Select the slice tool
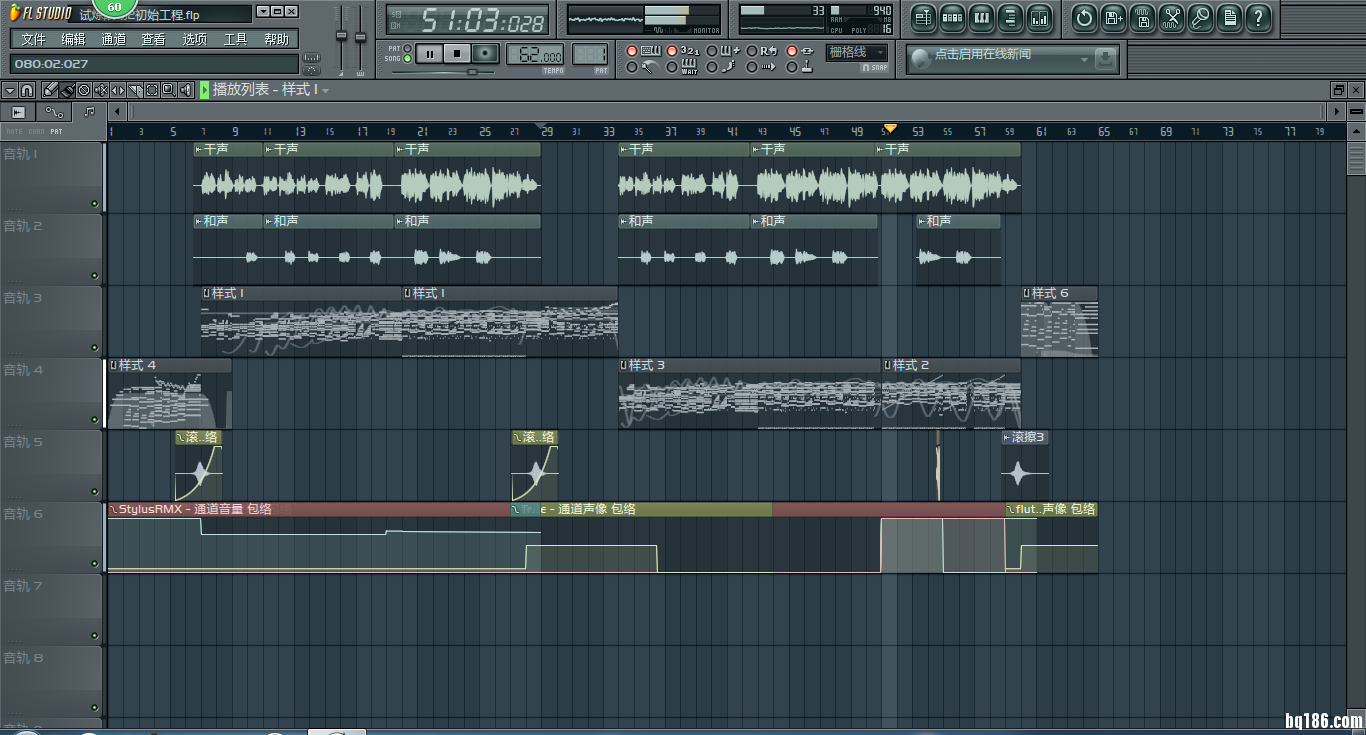 [135, 90]
